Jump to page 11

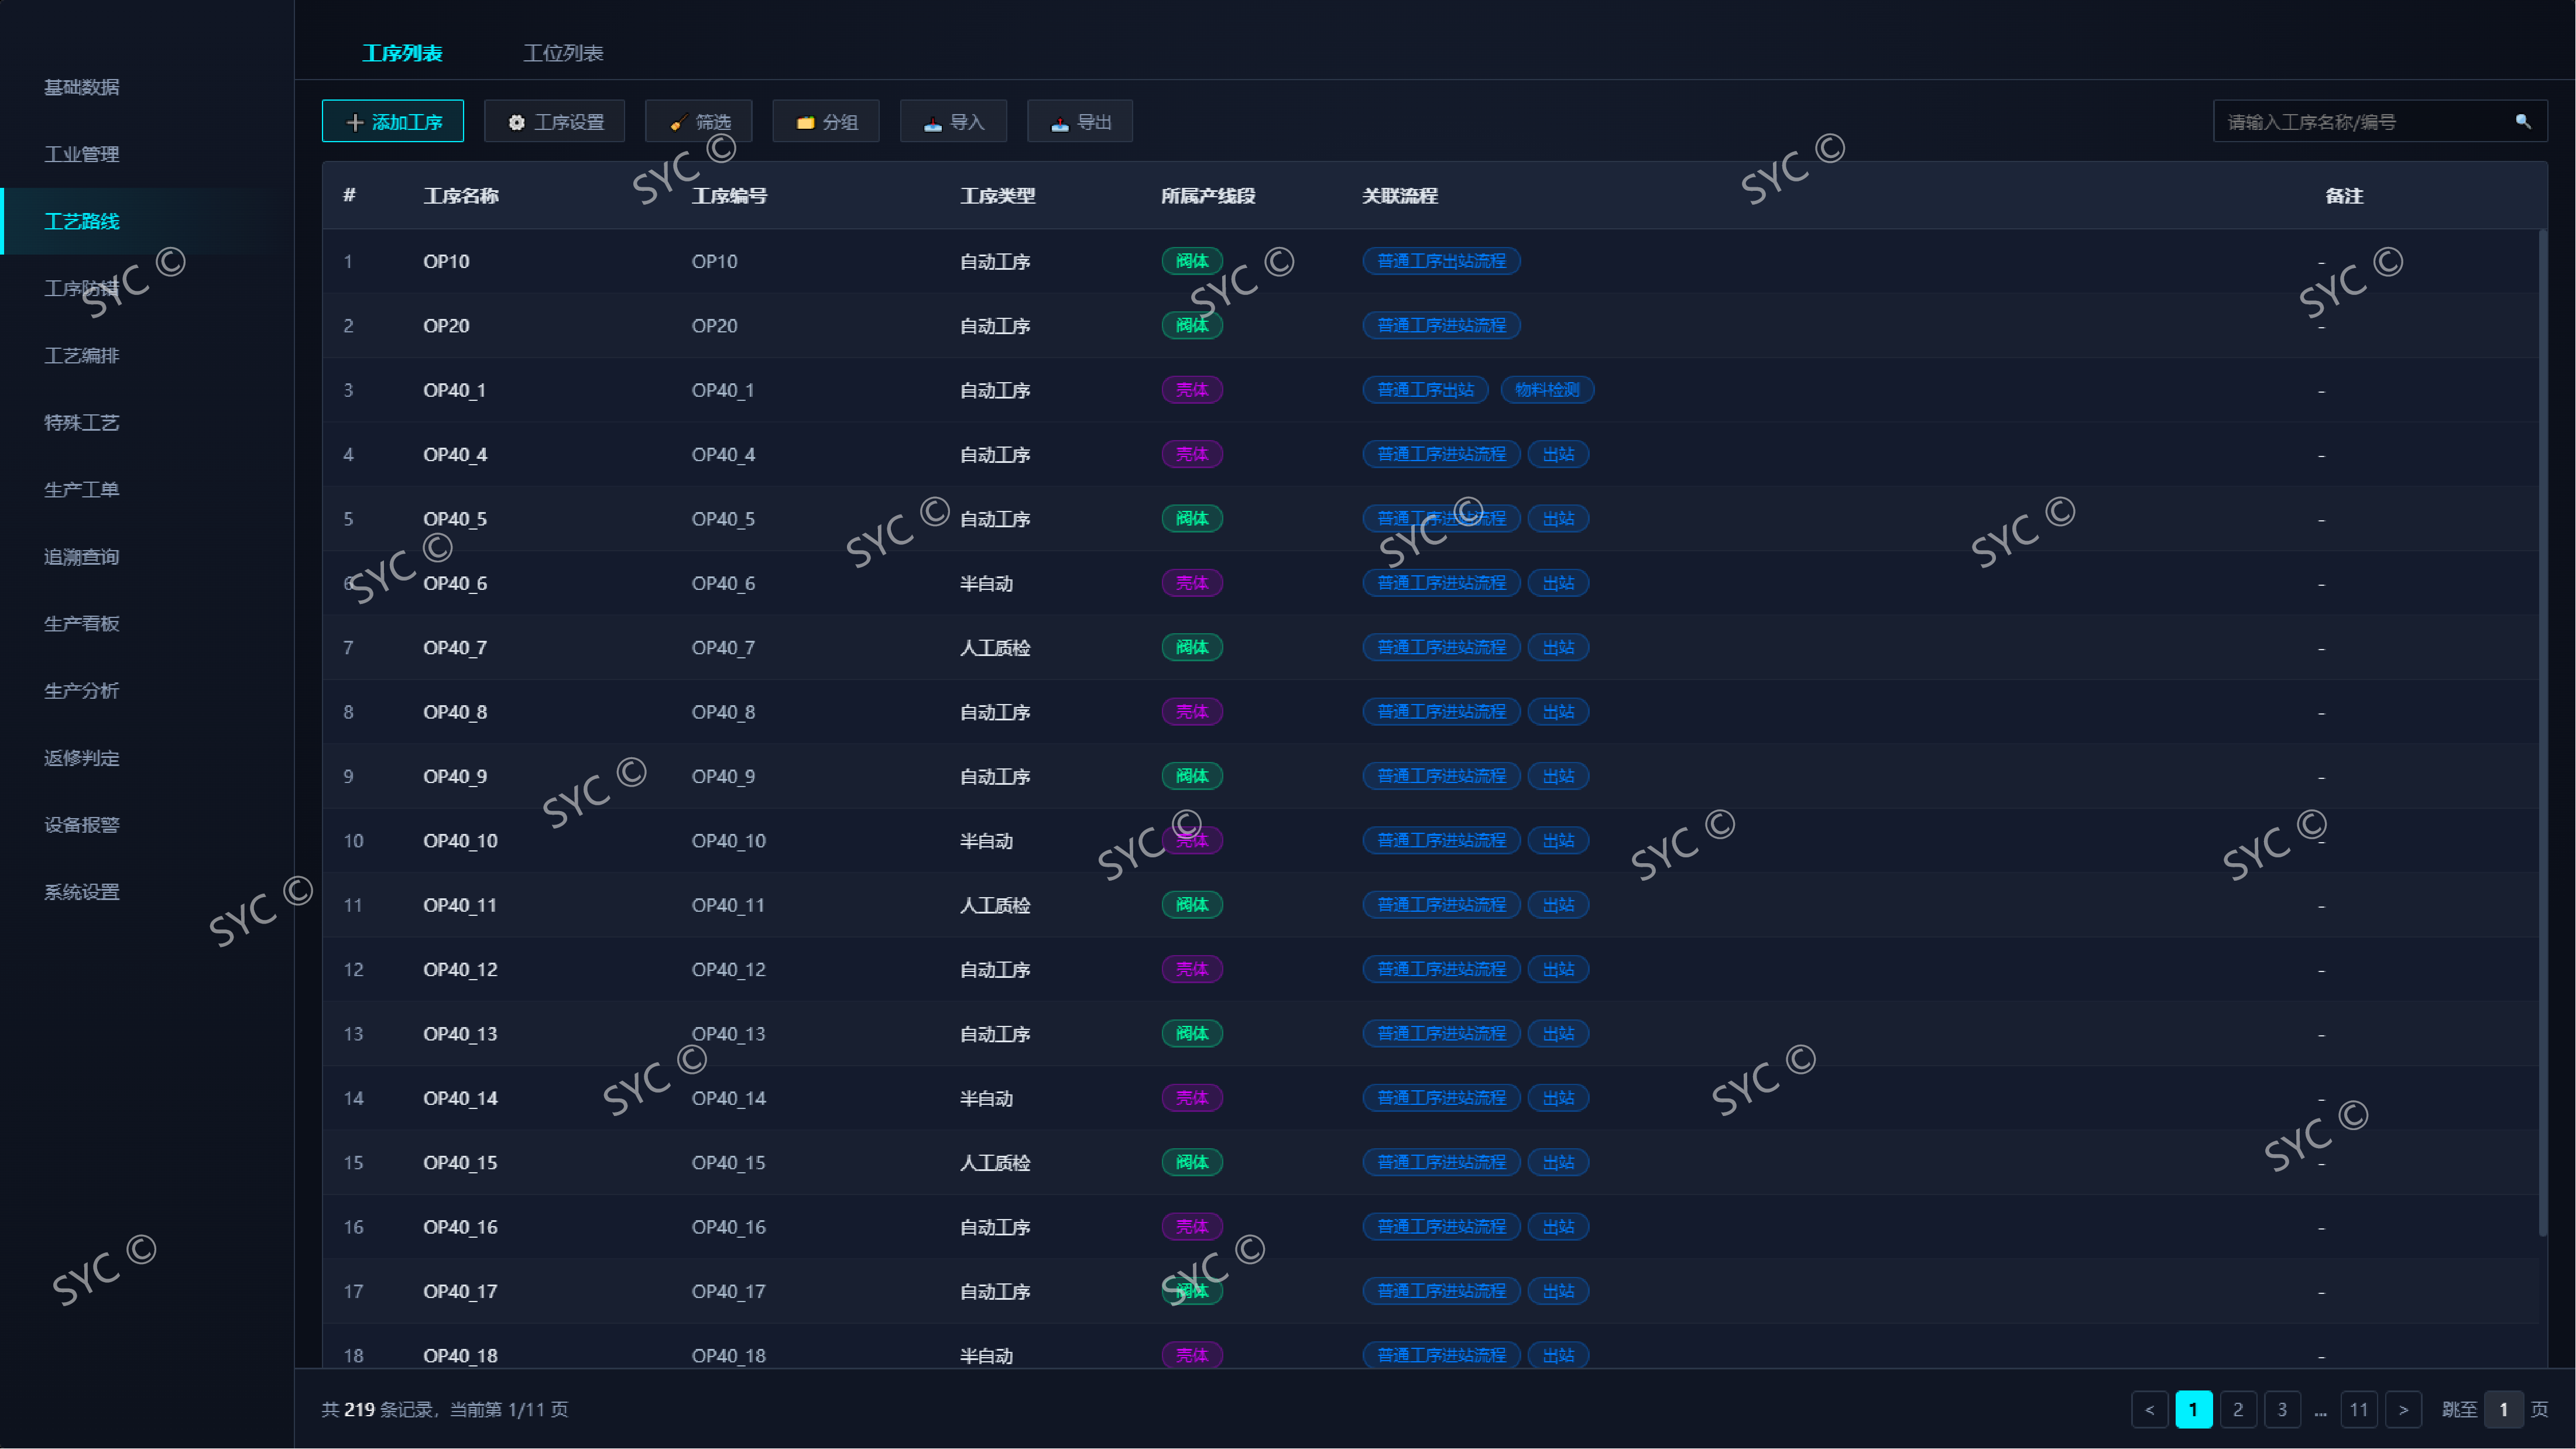click(2358, 1409)
